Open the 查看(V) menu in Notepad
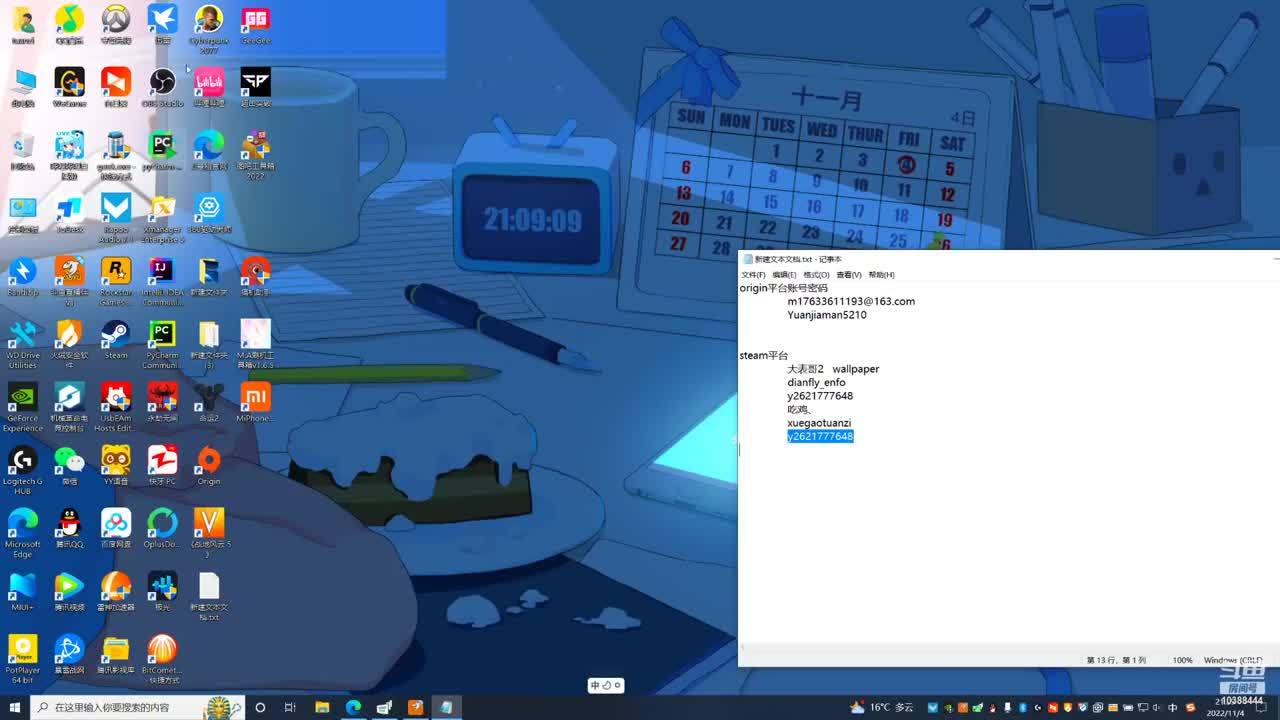This screenshot has height=720, width=1280. [x=849, y=275]
